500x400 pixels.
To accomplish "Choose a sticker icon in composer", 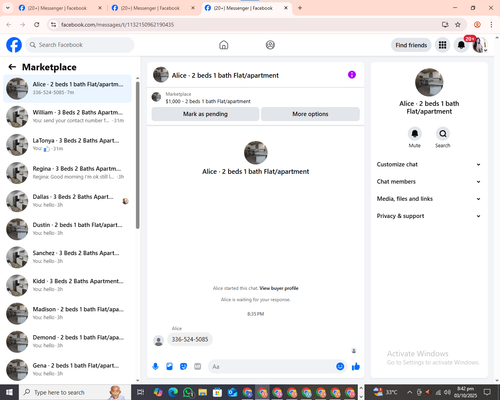I will pyautogui.click(x=183, y=367).
